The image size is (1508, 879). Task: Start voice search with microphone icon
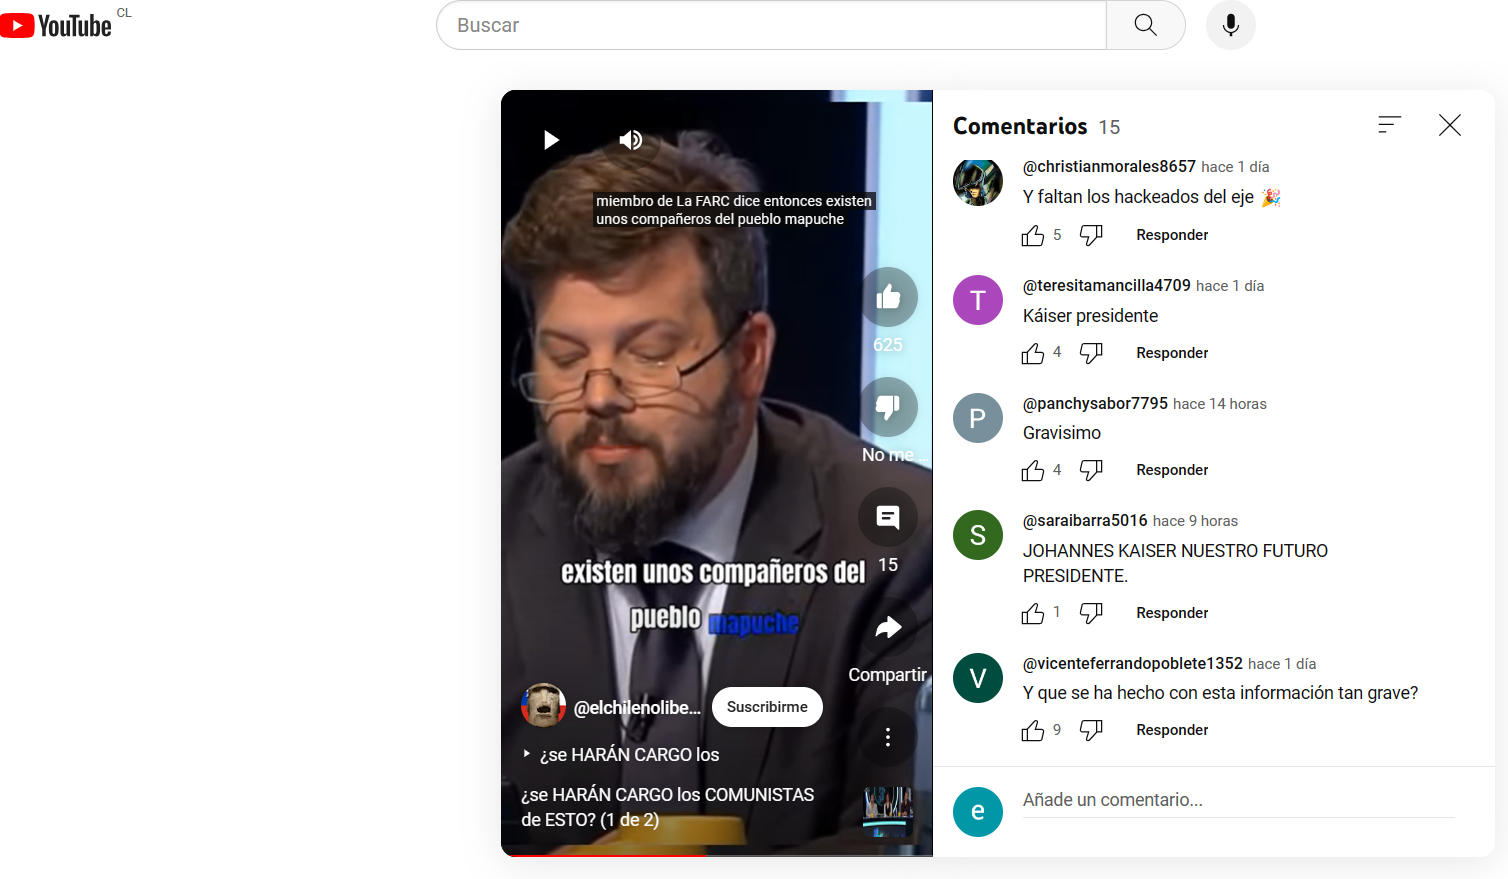(1231, 25)
